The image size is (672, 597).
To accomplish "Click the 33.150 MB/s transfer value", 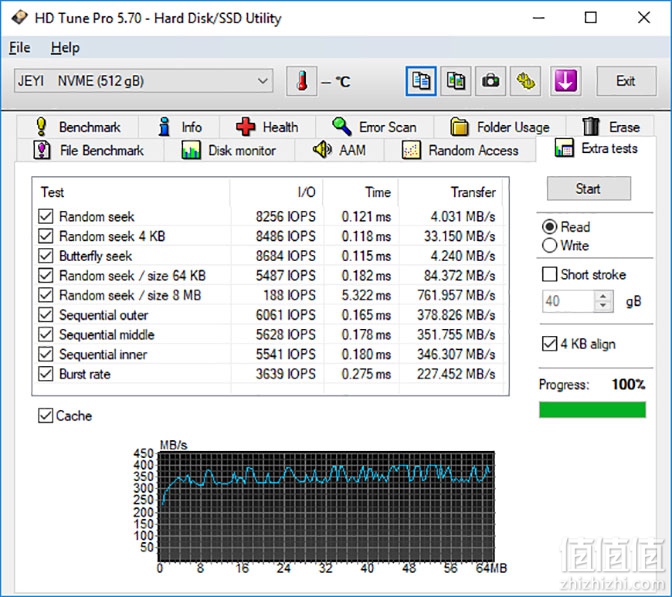I will coord(460,236).
